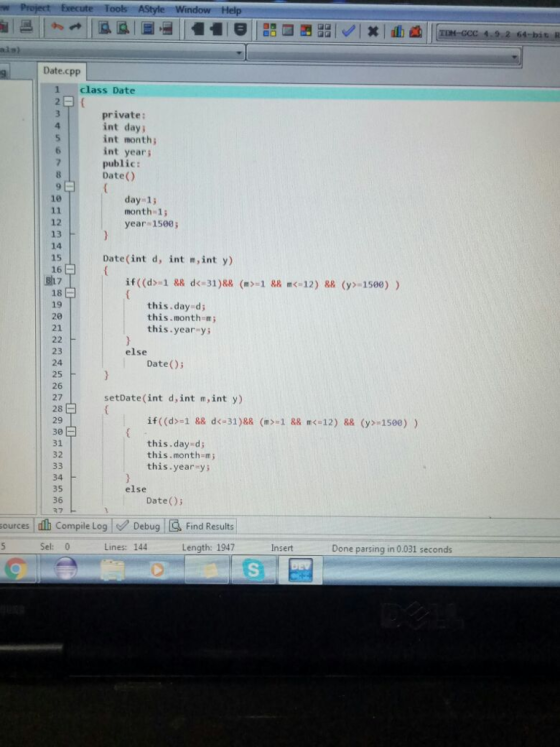Collapse the class Date fold at line 2
The height and width of the screenshot is (747, 560).
[x=69, y=101]
